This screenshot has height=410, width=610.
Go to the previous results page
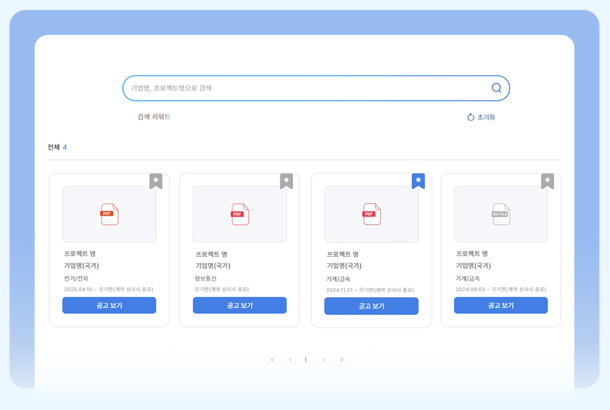click(x=290, y=360)
